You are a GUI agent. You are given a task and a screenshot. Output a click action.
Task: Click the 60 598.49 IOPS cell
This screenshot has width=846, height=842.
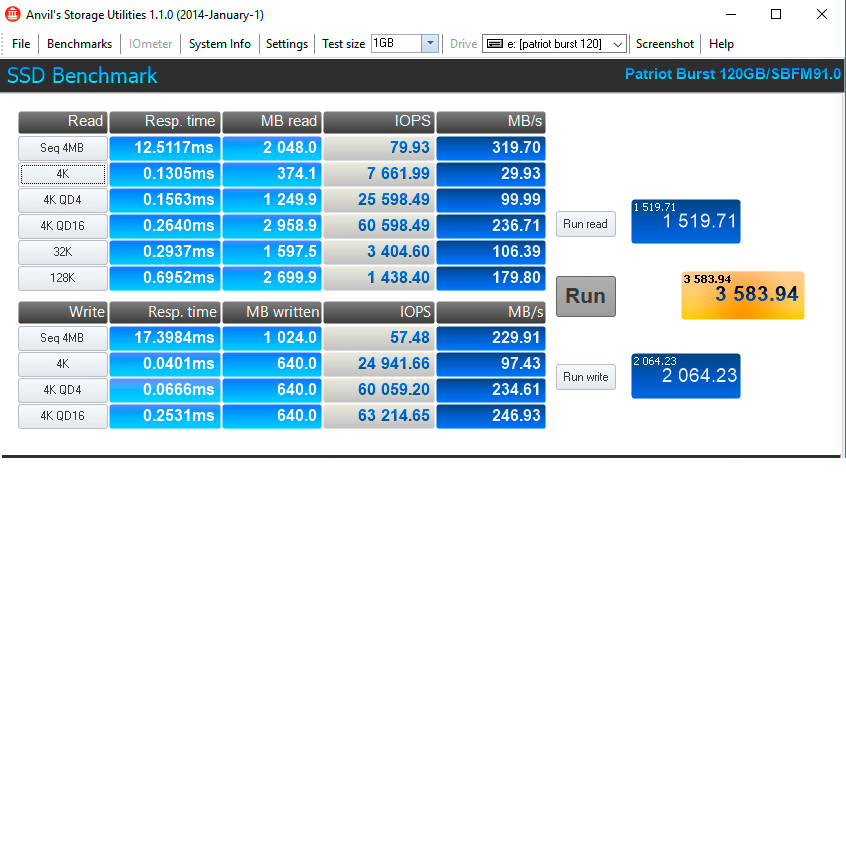click(x=379, y=225)
